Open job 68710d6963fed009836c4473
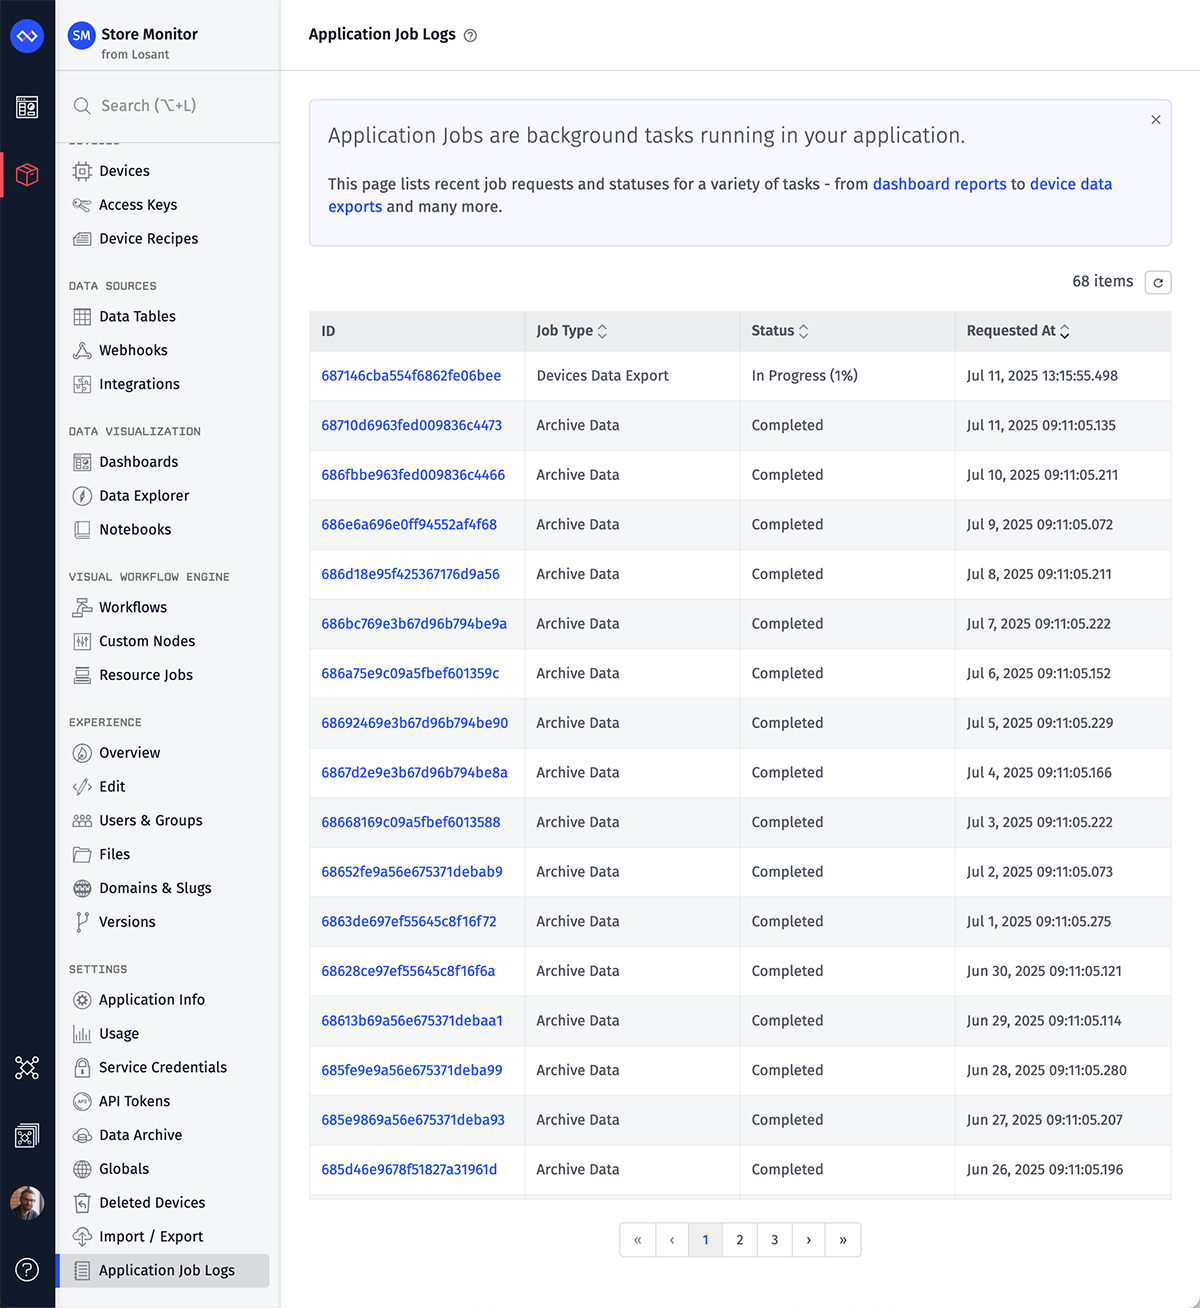This screenshot has width=1200, height=1308. pyautogui.click(x=411, y=426)
